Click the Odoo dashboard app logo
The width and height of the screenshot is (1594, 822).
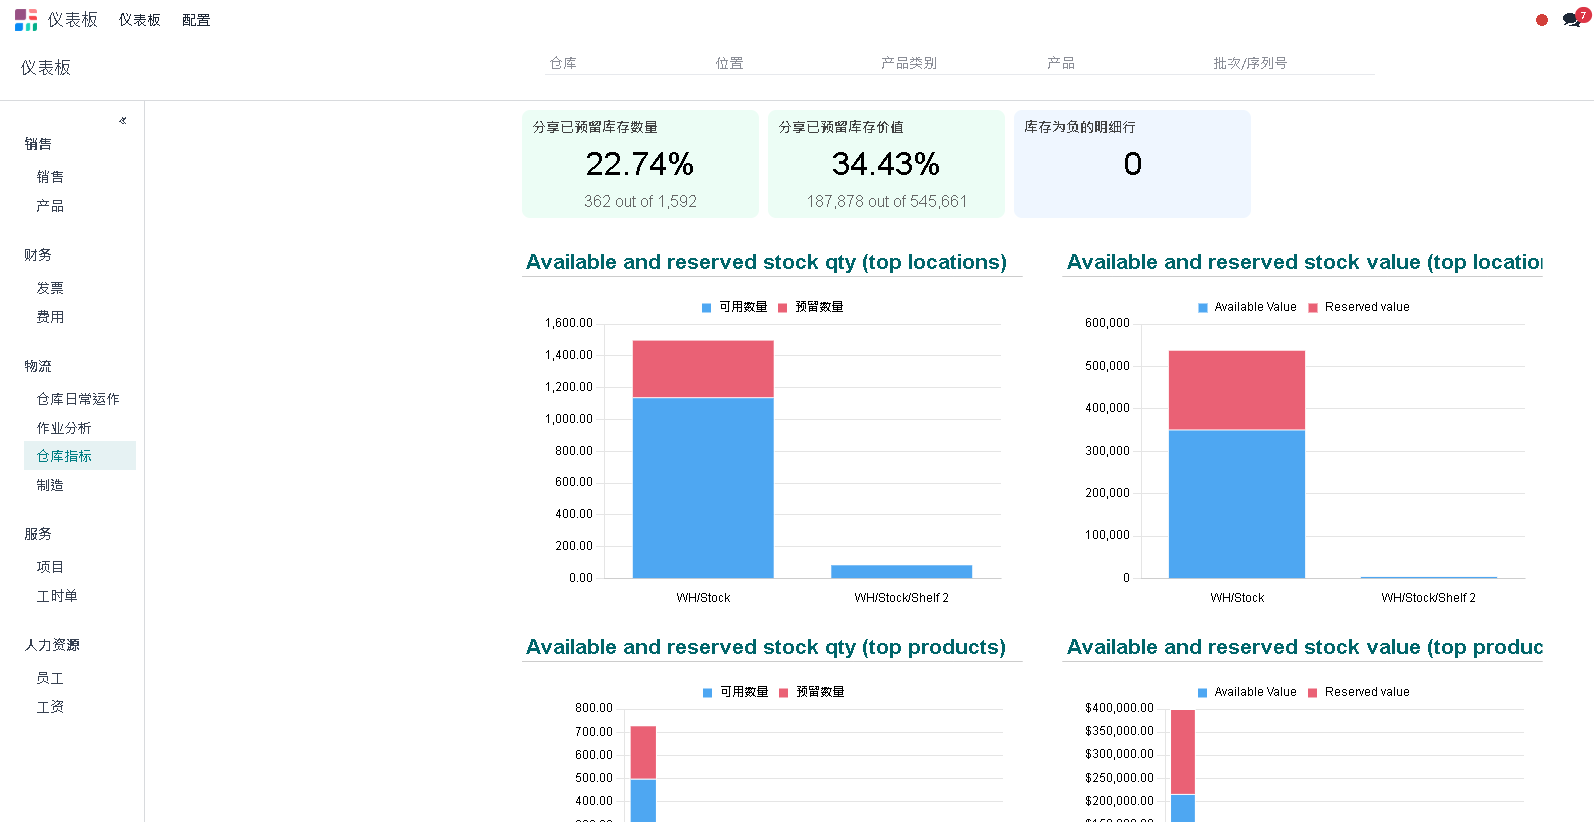26,20
